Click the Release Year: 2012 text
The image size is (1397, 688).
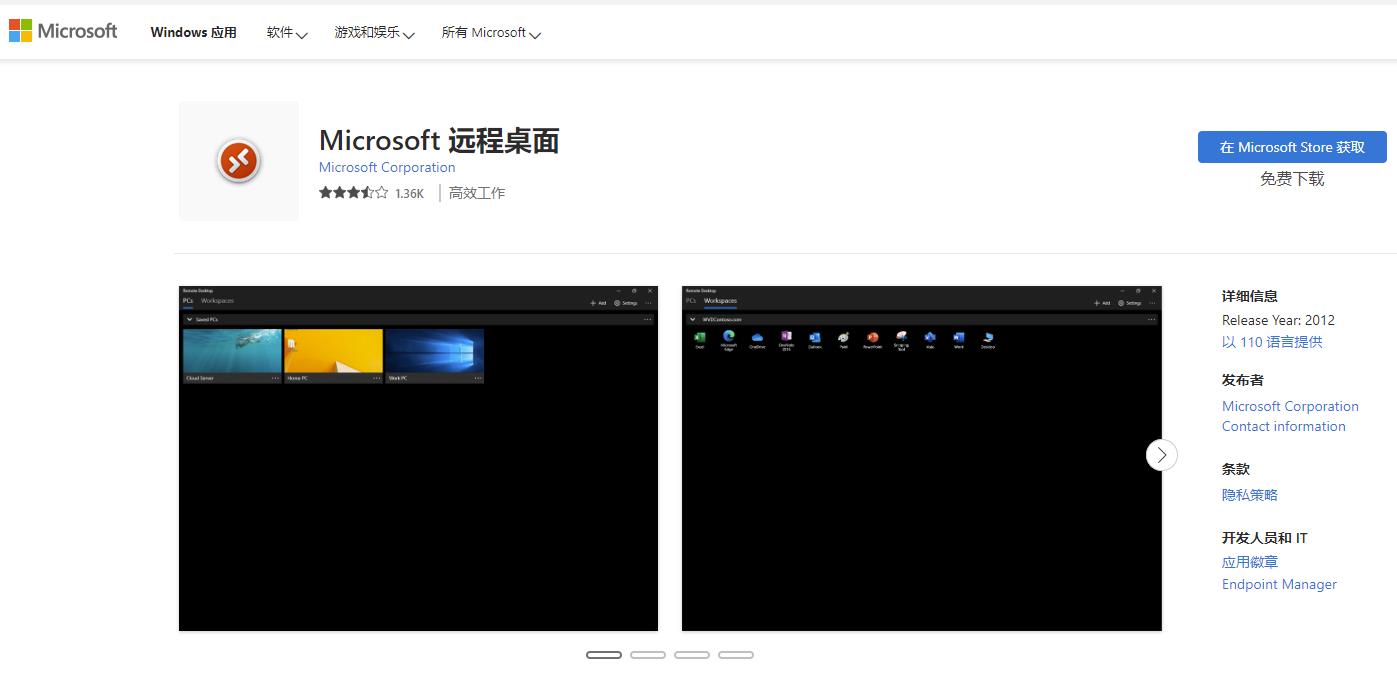point(1278,320)
